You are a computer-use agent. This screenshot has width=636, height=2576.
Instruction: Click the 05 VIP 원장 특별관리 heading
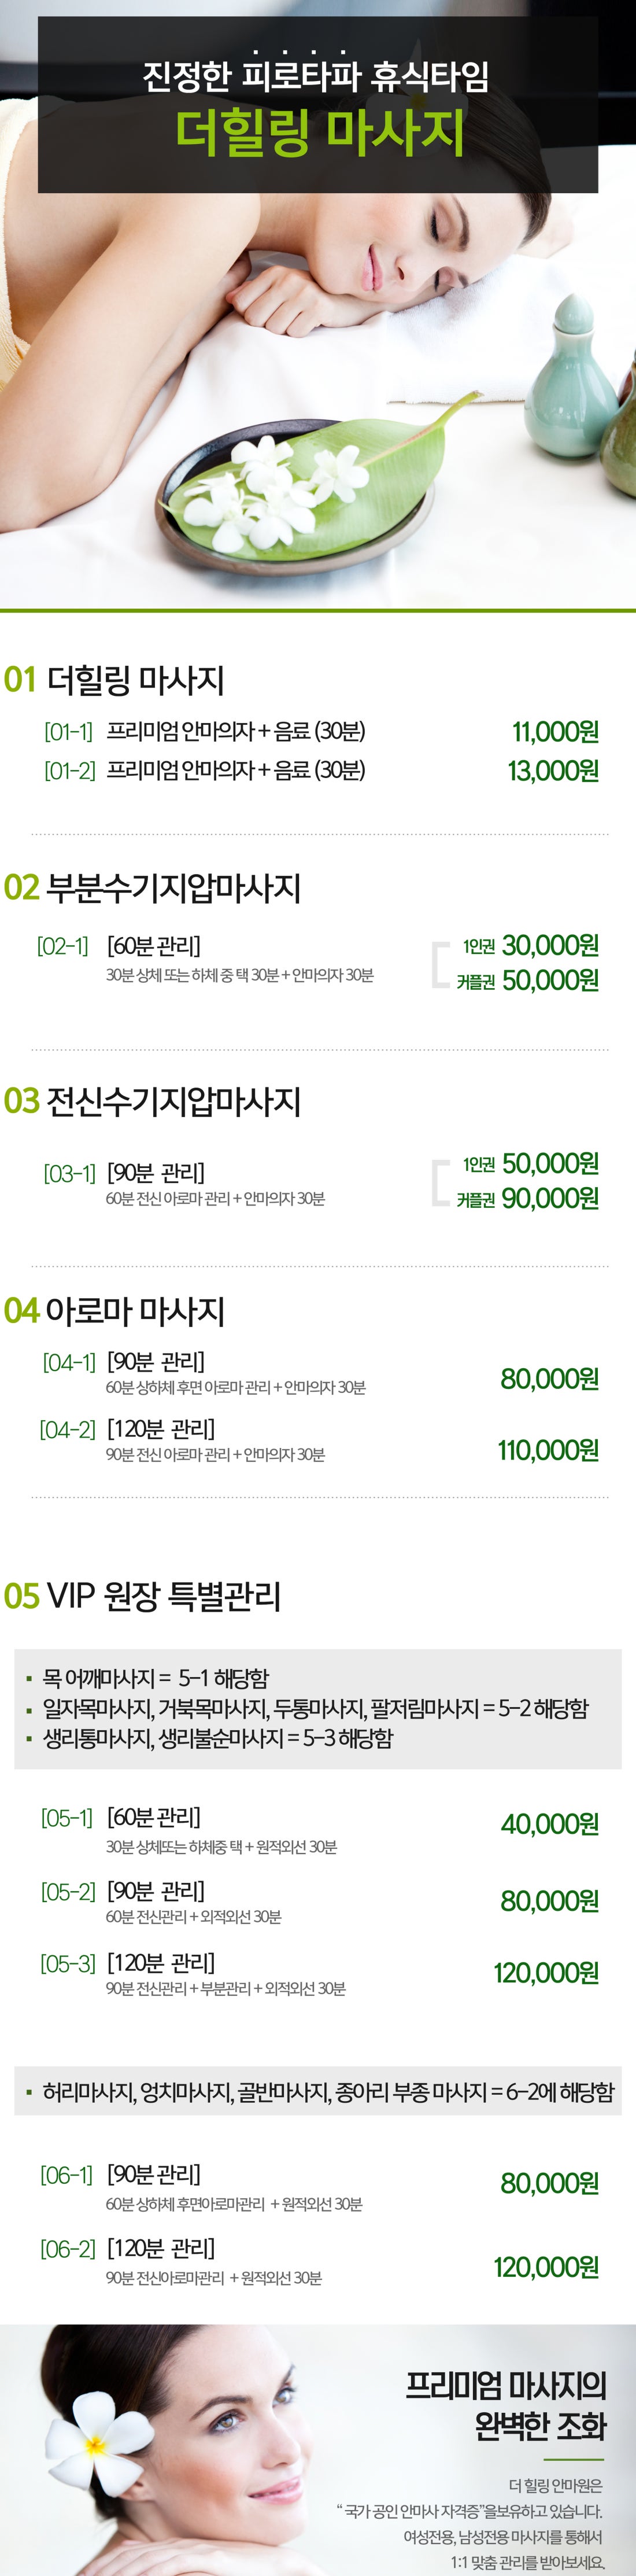click(x=142, y=1596)
